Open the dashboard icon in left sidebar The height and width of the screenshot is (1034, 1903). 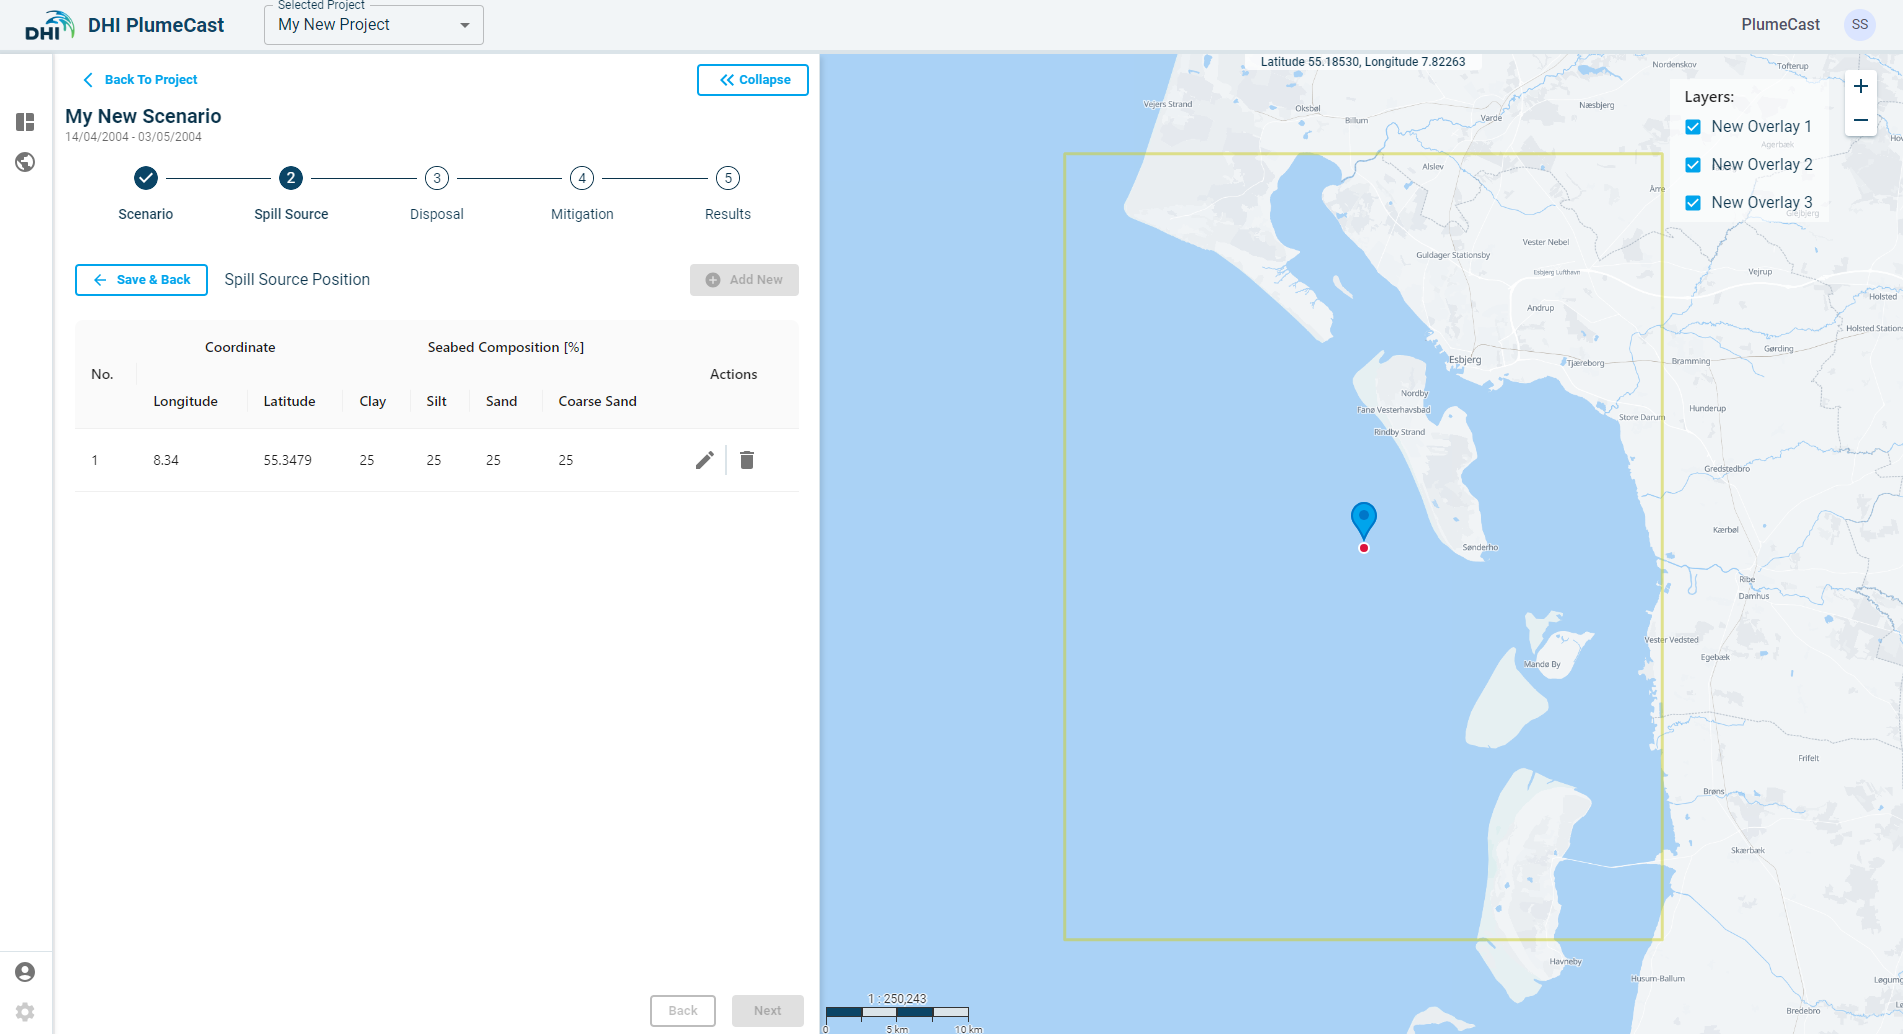(x=25, y=122)
